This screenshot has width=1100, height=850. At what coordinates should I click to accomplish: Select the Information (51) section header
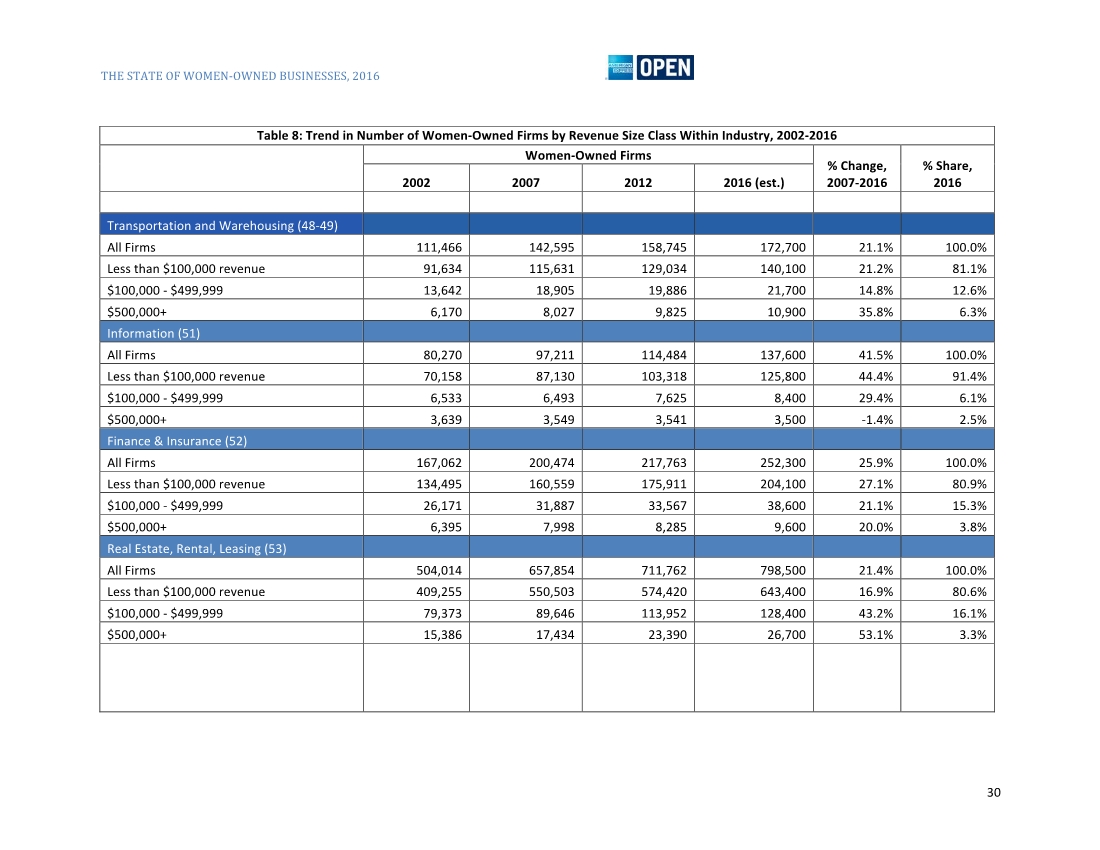pos(153,333)
